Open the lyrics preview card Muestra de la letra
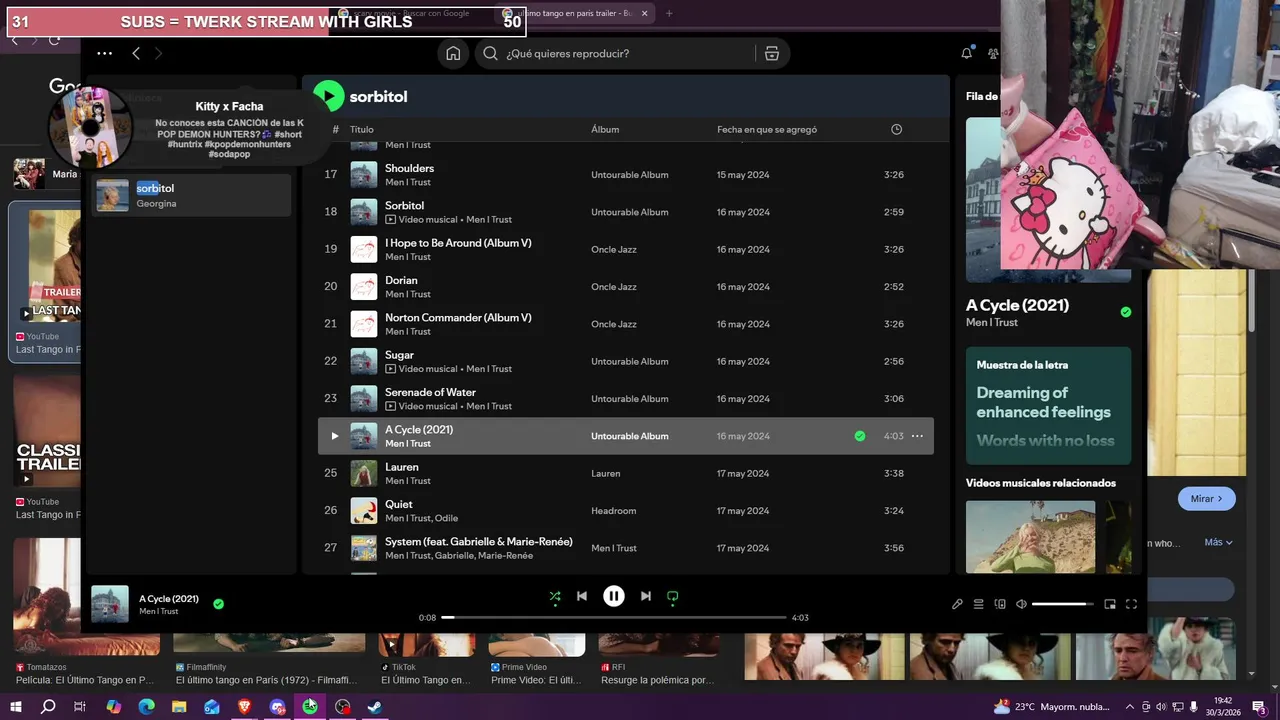The width and height of the screenshot is (1280, 720). click(x=1048, y=405)
